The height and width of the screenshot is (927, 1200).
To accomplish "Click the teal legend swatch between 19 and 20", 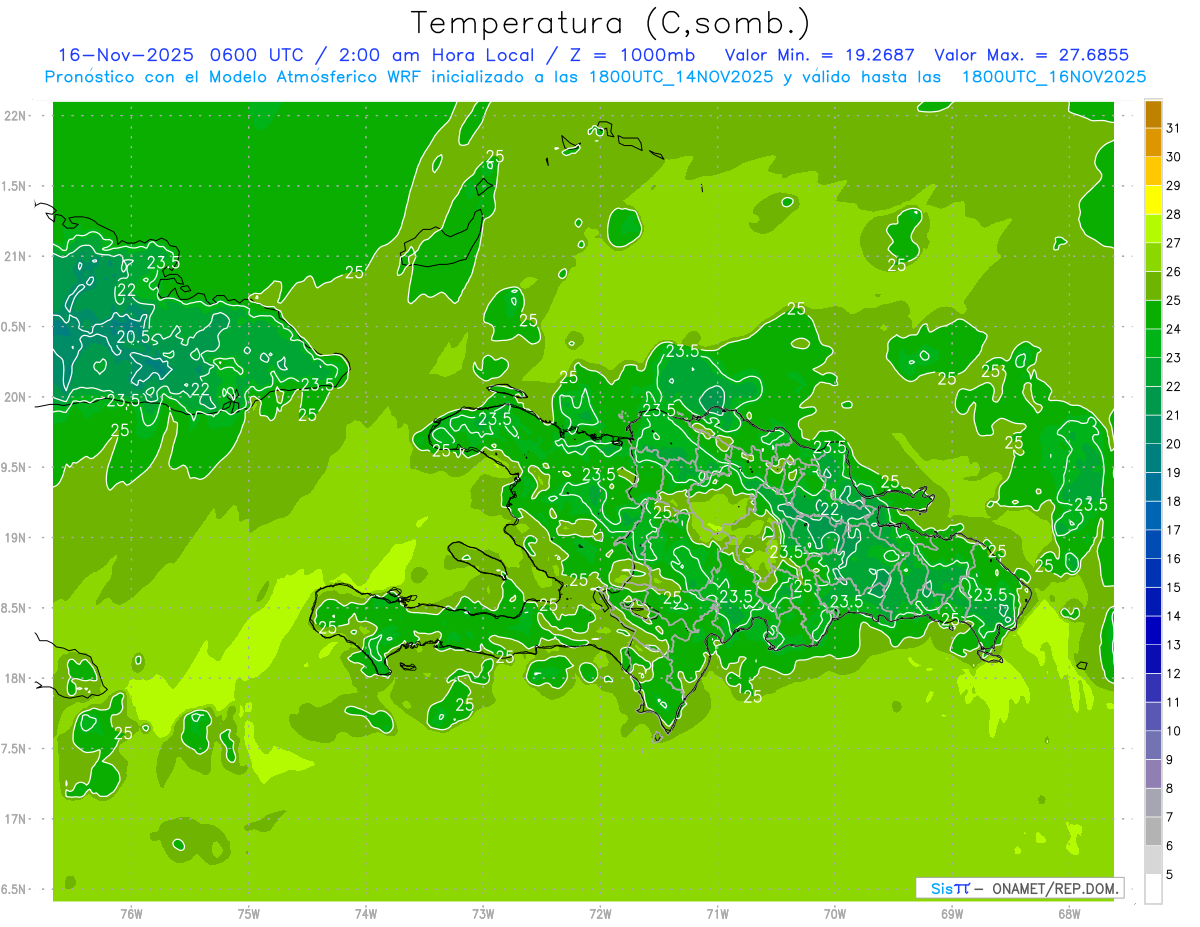I will tap(1153, 458).
